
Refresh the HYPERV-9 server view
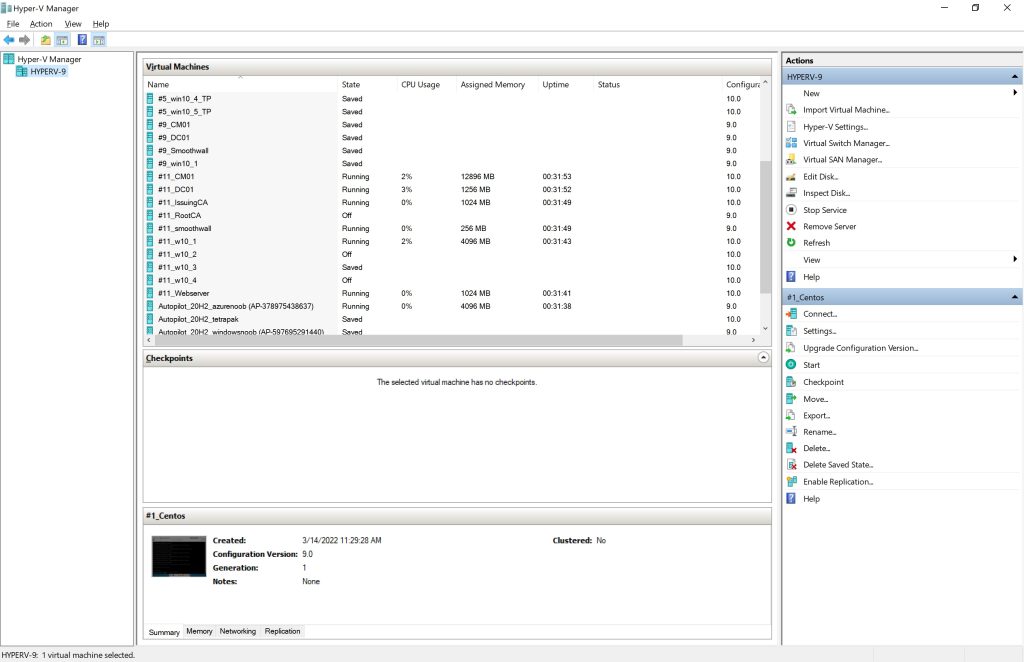tap(816, 242)
